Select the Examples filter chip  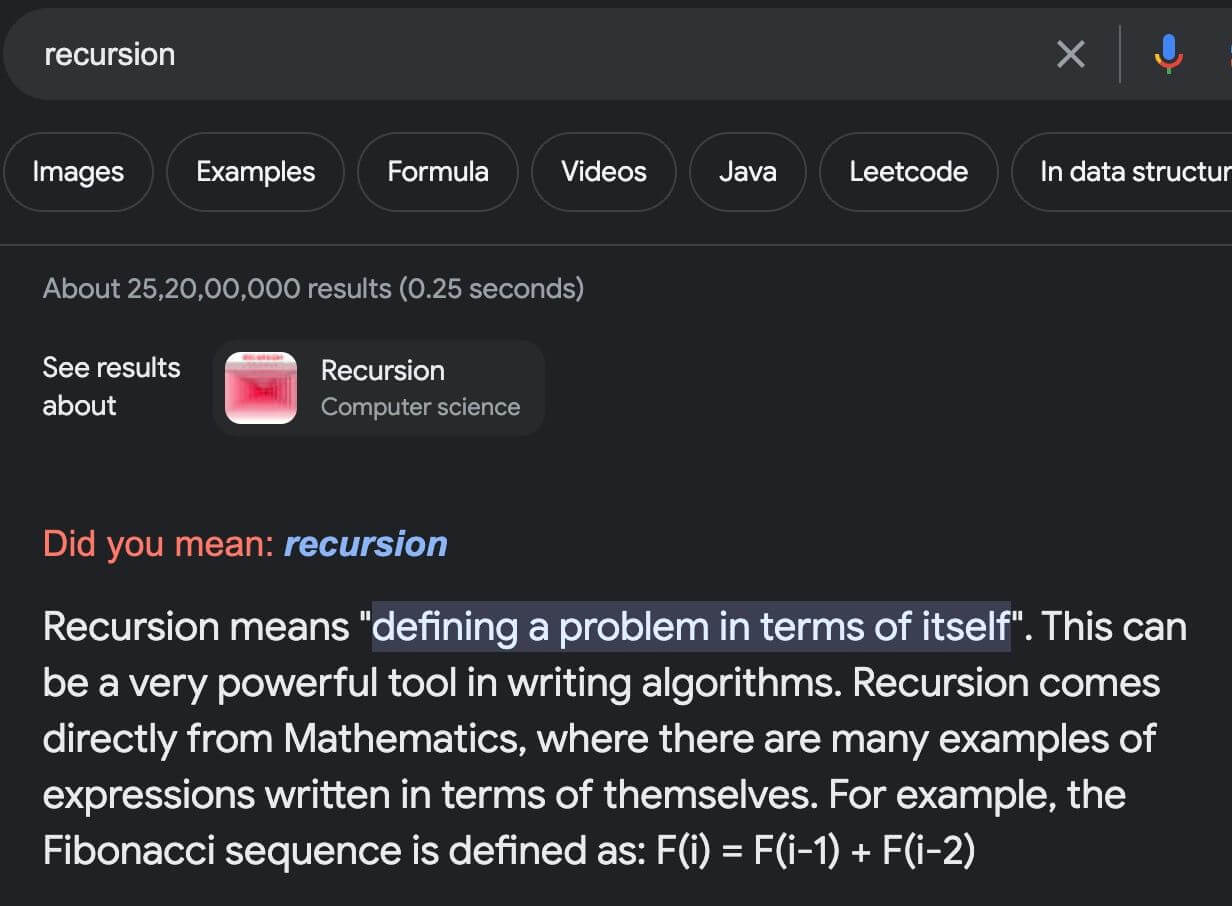point(255,172)
